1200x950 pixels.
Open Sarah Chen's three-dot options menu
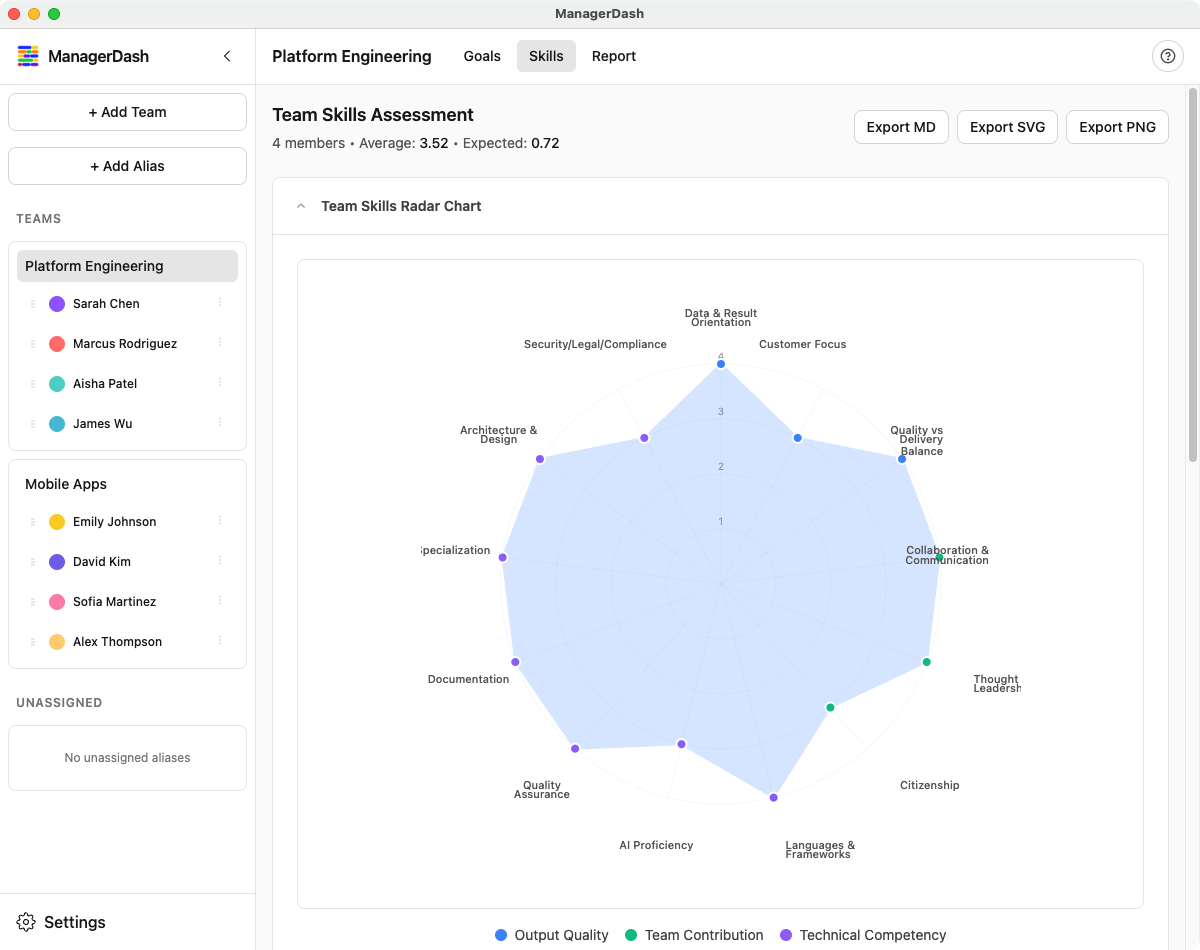(x=220, y=303)
